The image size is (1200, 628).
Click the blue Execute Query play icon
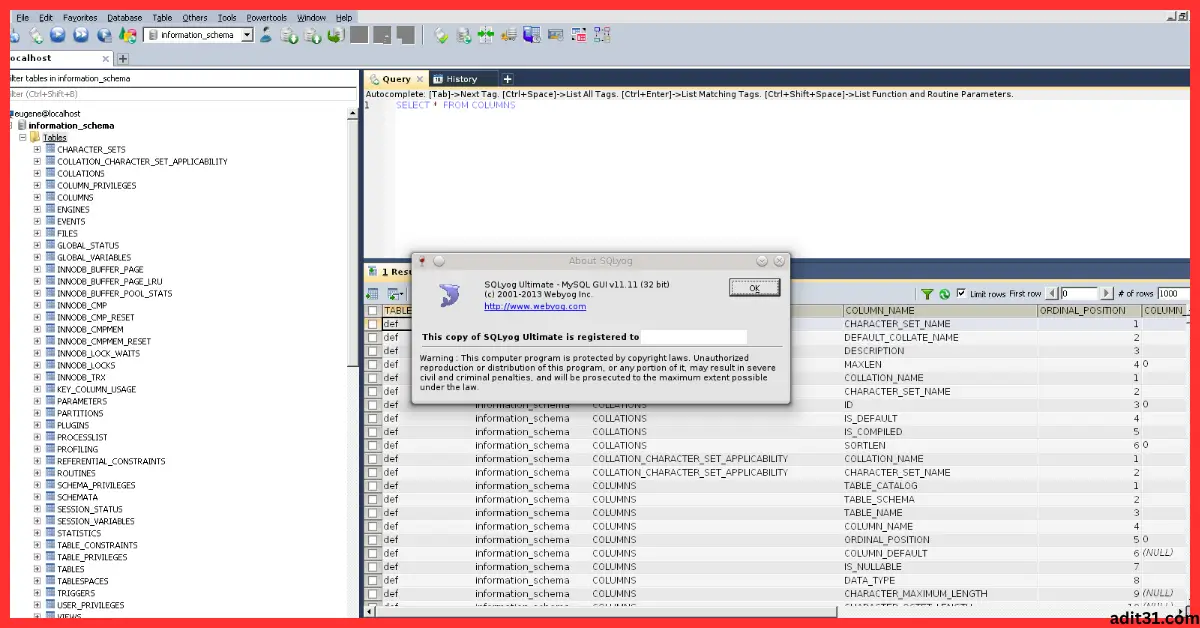(x=57, y=35)
